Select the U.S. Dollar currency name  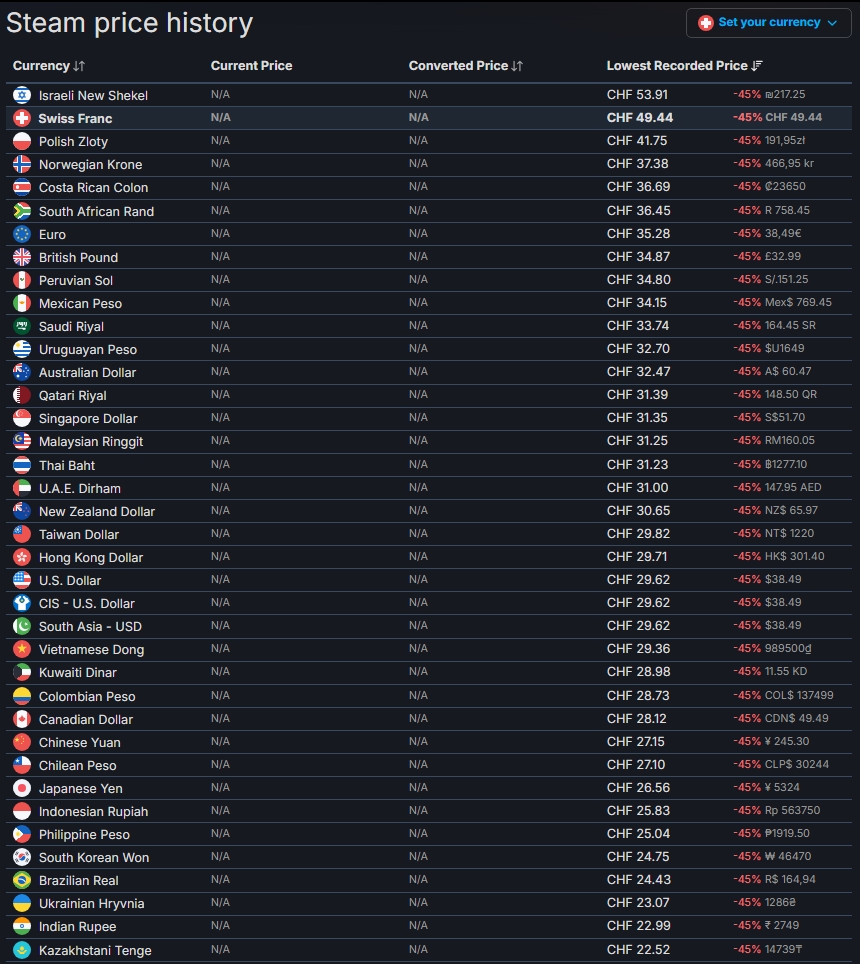point(69,581)
